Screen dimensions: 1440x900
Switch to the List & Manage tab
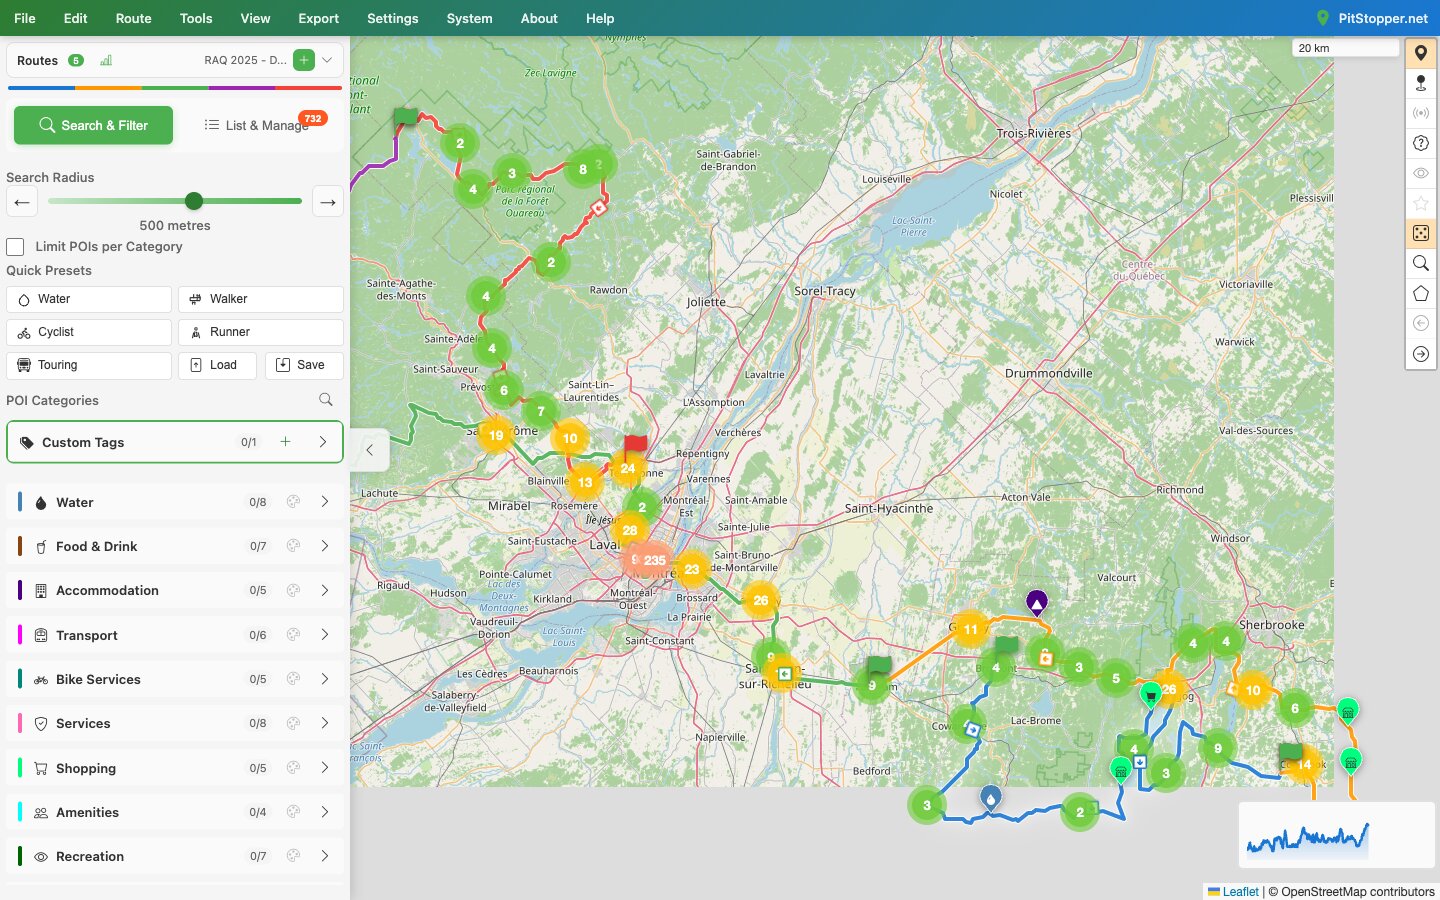tap(259, 125)
